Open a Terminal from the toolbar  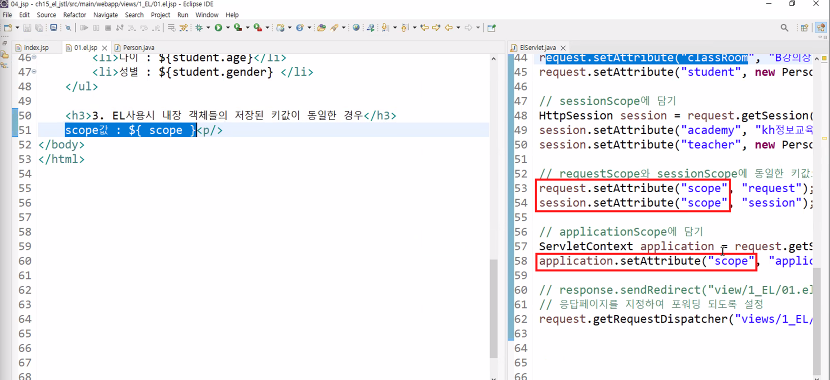(x=53, y=28)
